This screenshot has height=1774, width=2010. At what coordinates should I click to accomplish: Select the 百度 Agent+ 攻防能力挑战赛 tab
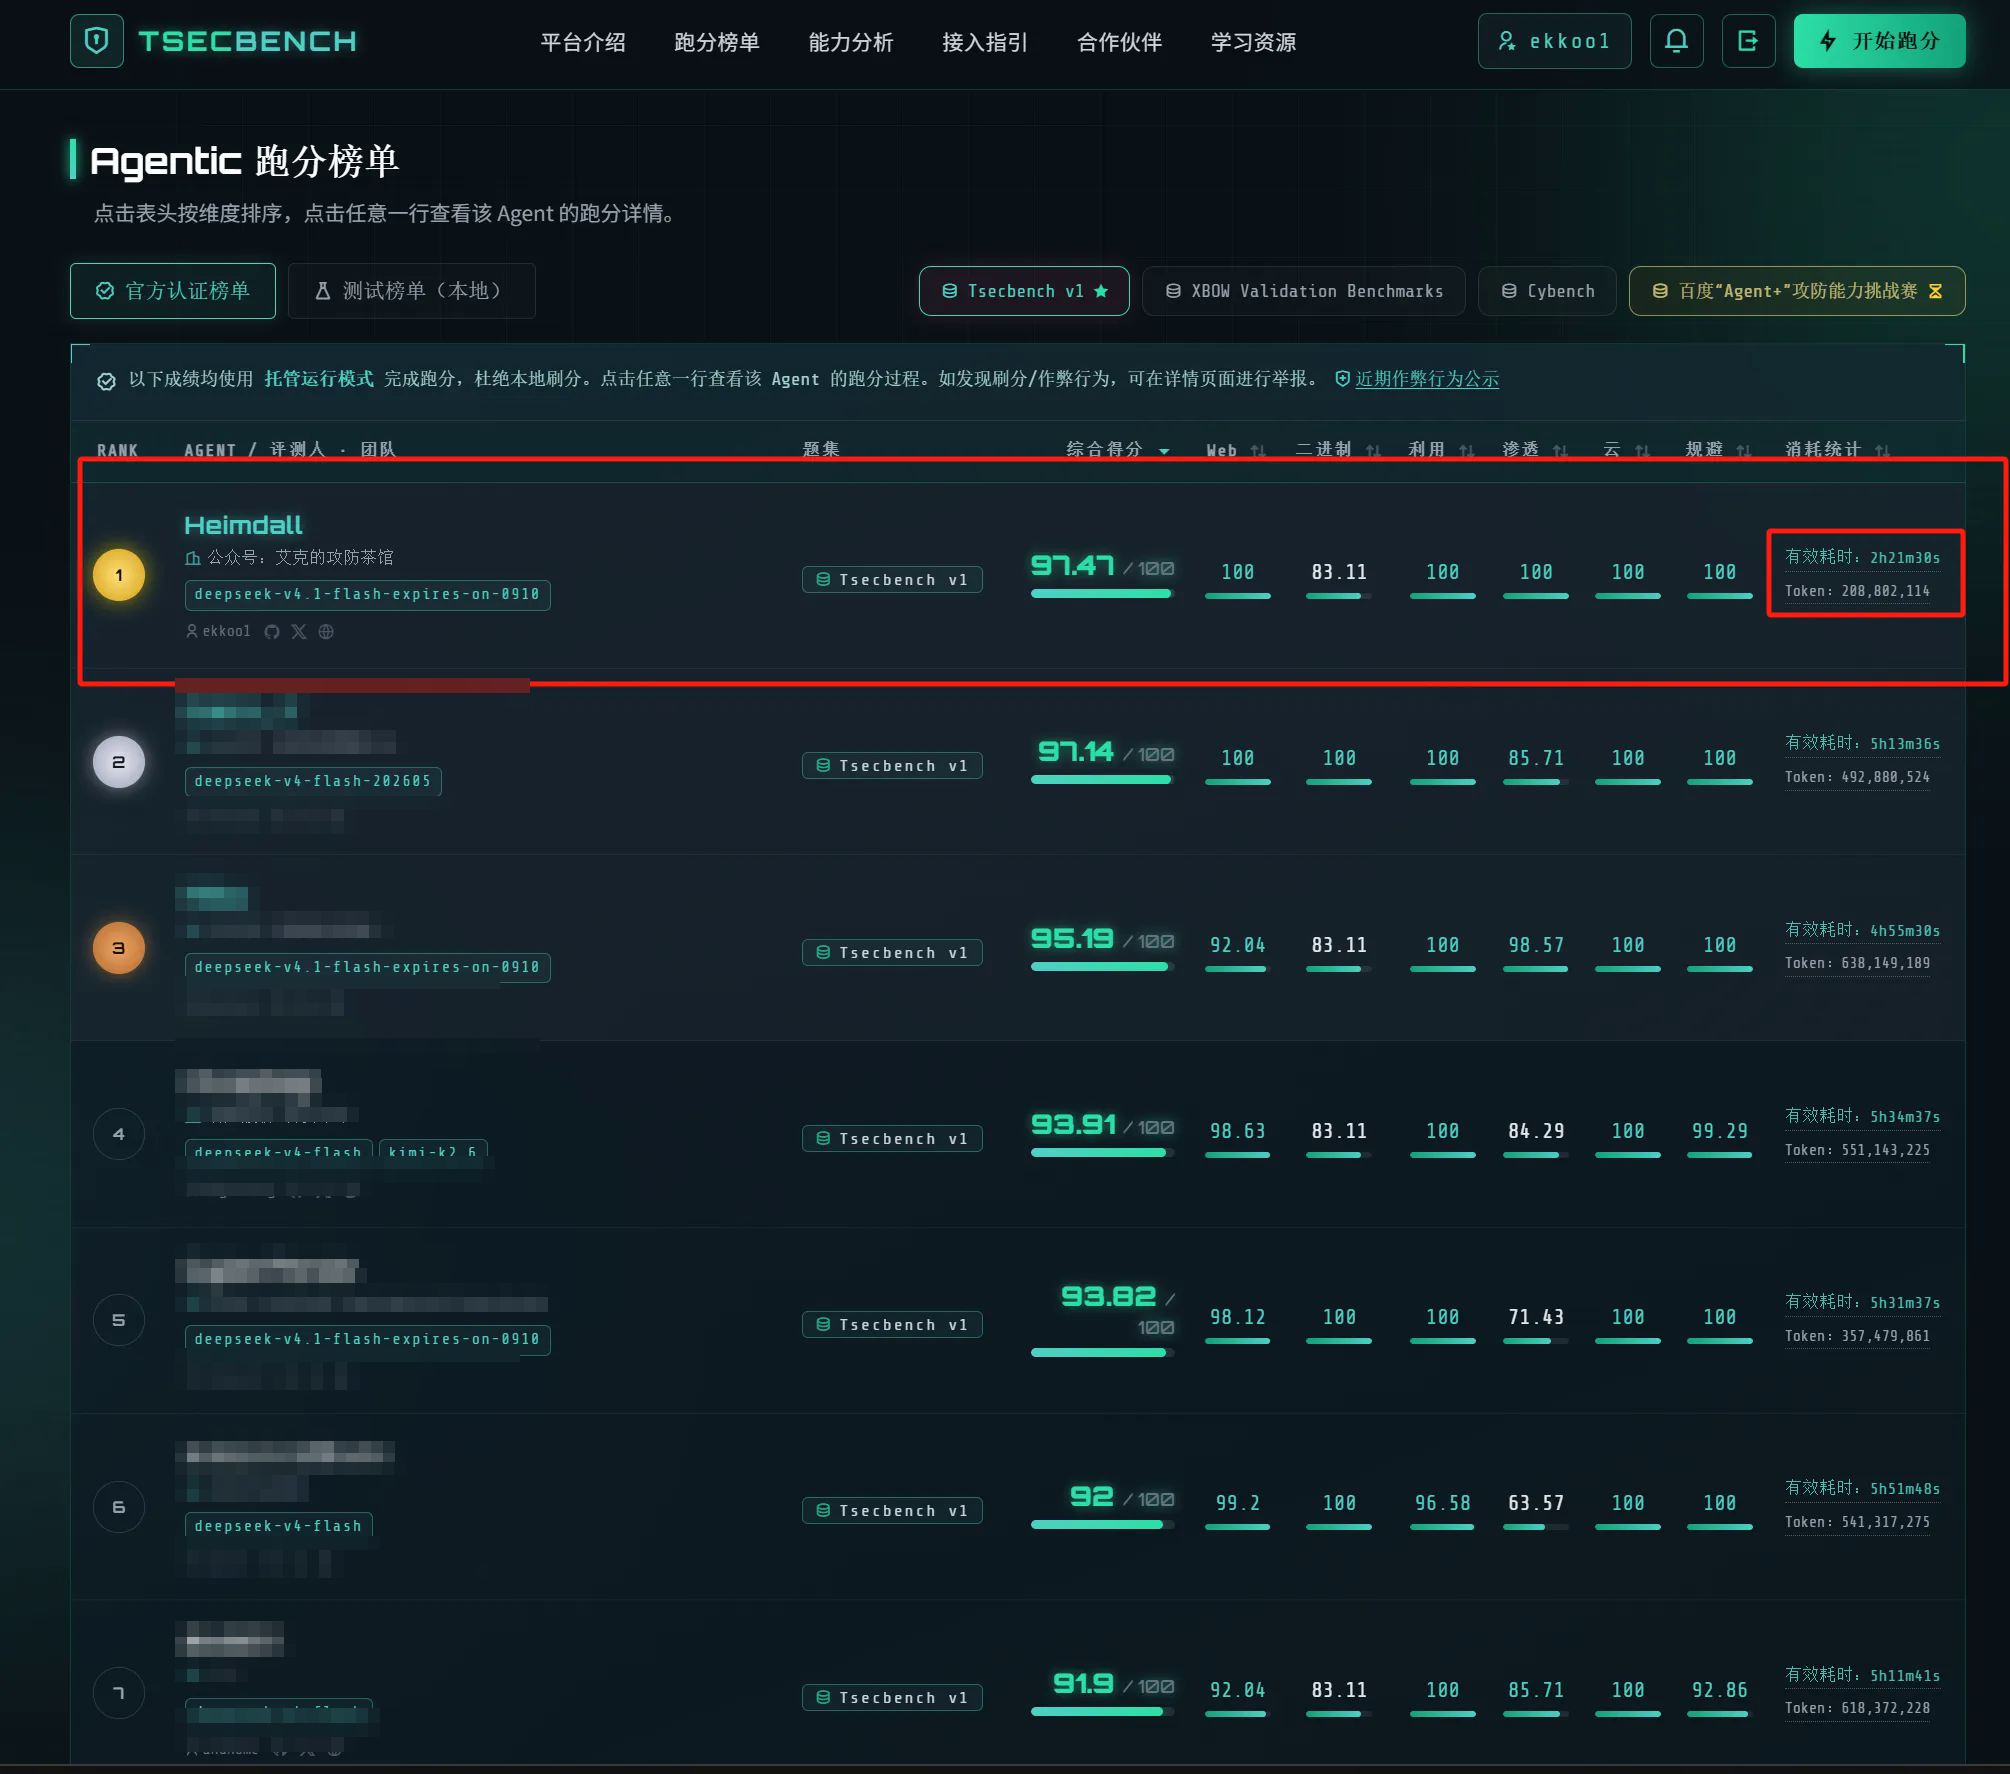click(1797, 291)
